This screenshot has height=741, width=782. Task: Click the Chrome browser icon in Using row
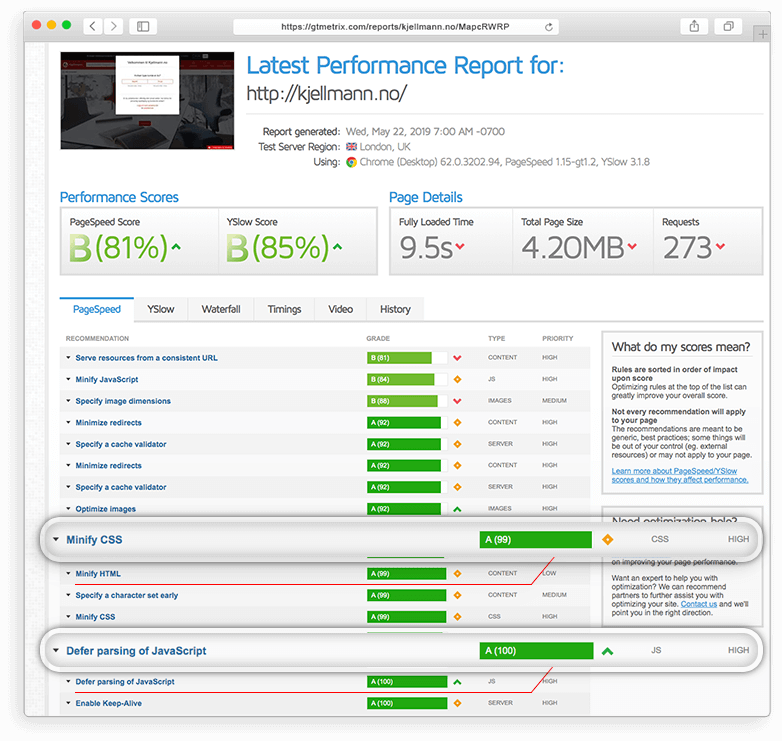tap(352, 162)
